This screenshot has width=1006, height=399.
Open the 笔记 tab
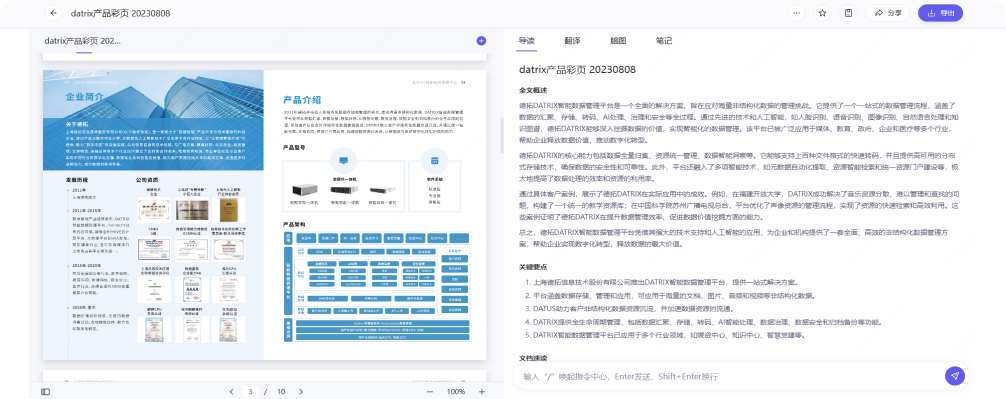(664, 40)
